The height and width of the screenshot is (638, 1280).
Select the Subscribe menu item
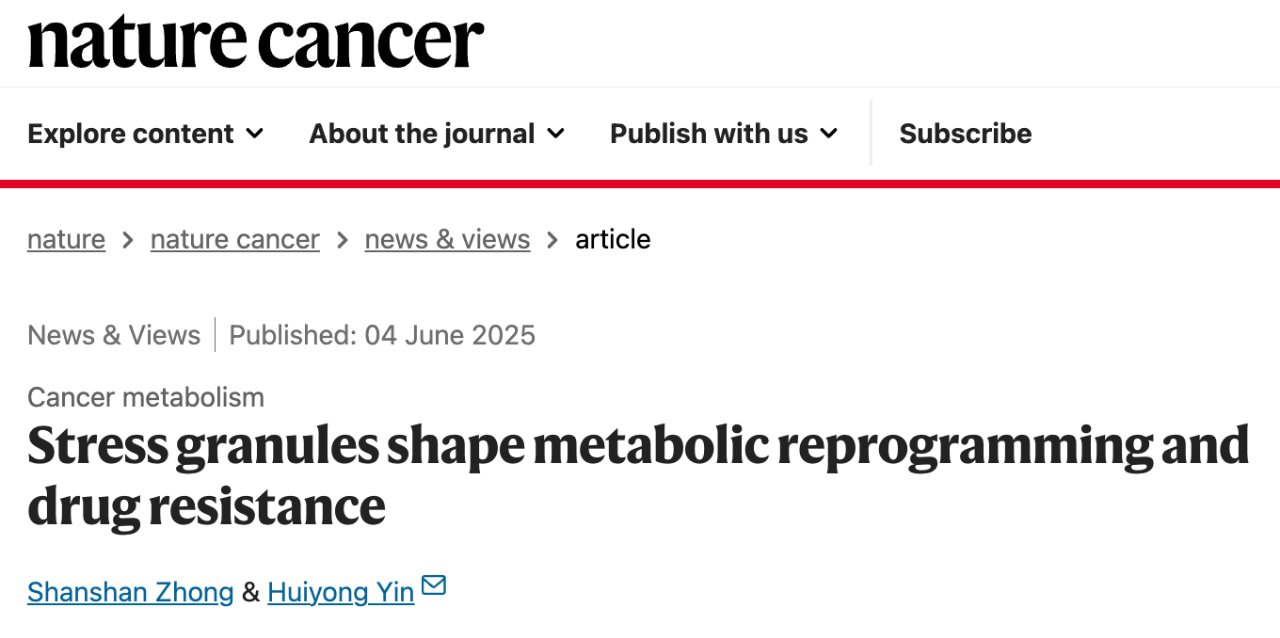pyautogui.click(x=965, y=133)
